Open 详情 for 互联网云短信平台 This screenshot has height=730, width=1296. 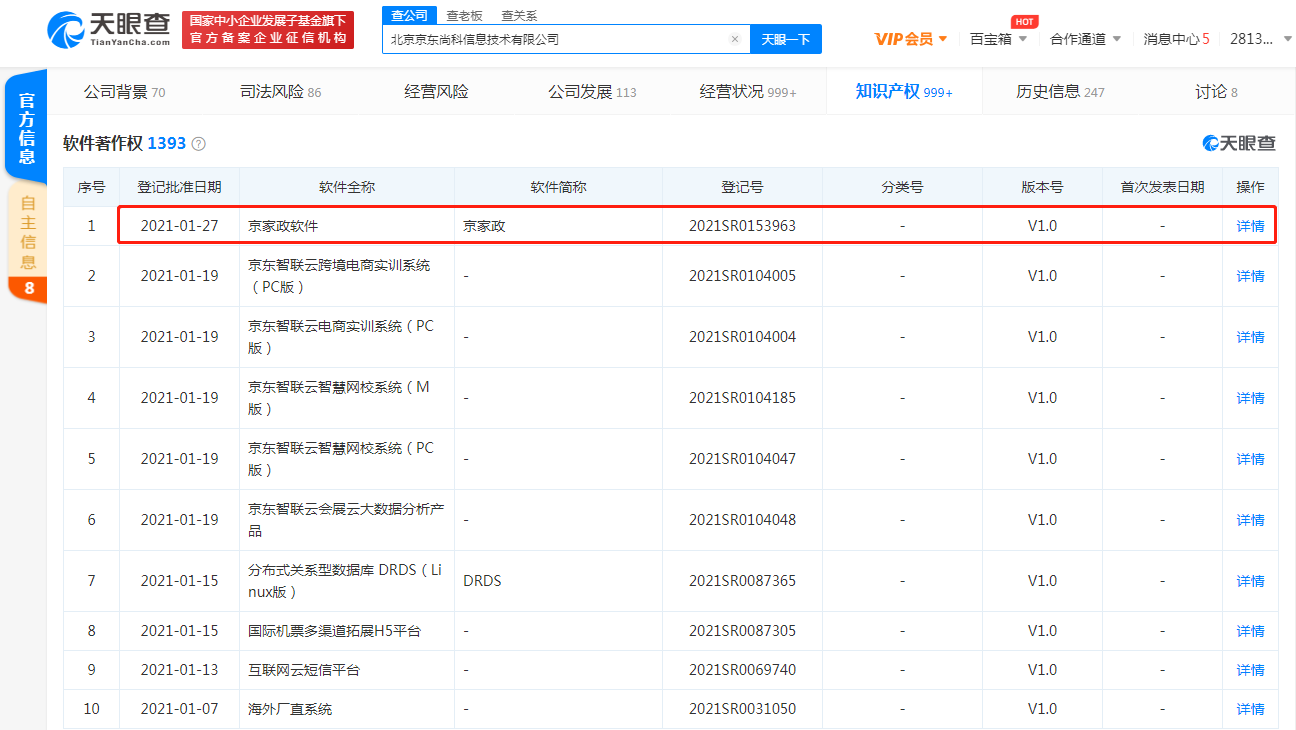[1250, 670]
